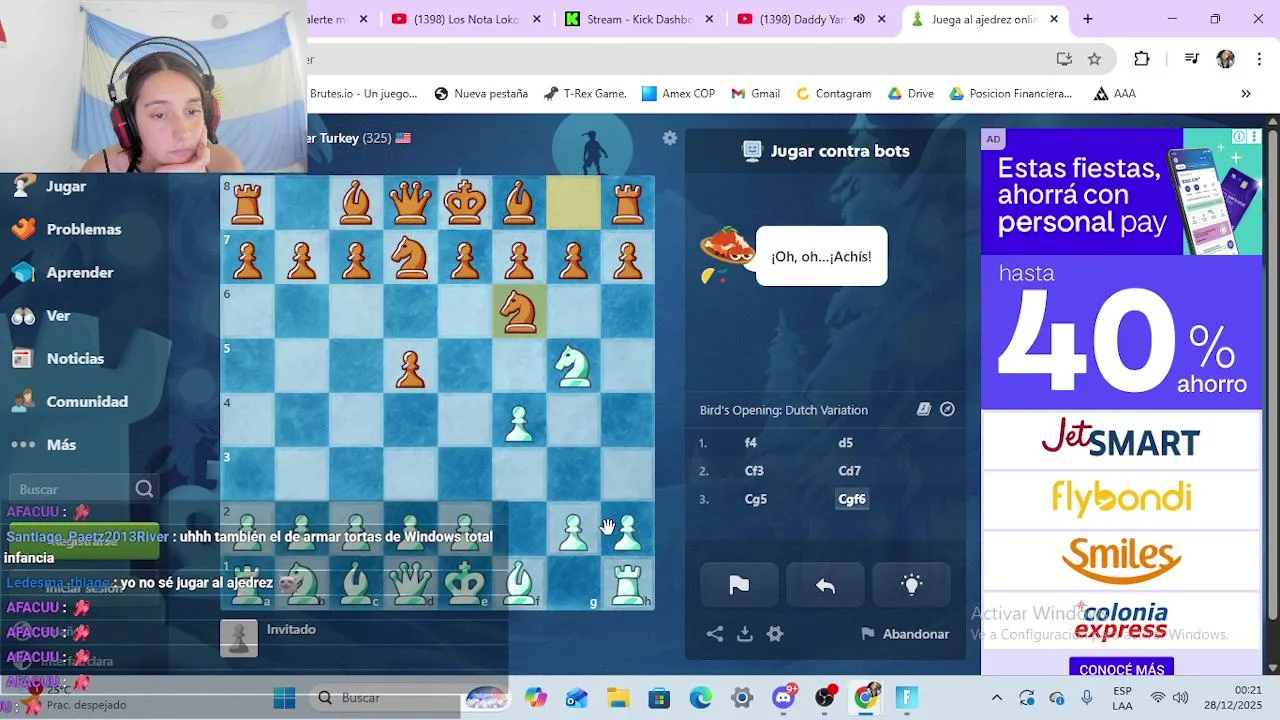Open the Amex COP bookmark
Viewport: 1280px width, 720px height.
click(678, 93)
